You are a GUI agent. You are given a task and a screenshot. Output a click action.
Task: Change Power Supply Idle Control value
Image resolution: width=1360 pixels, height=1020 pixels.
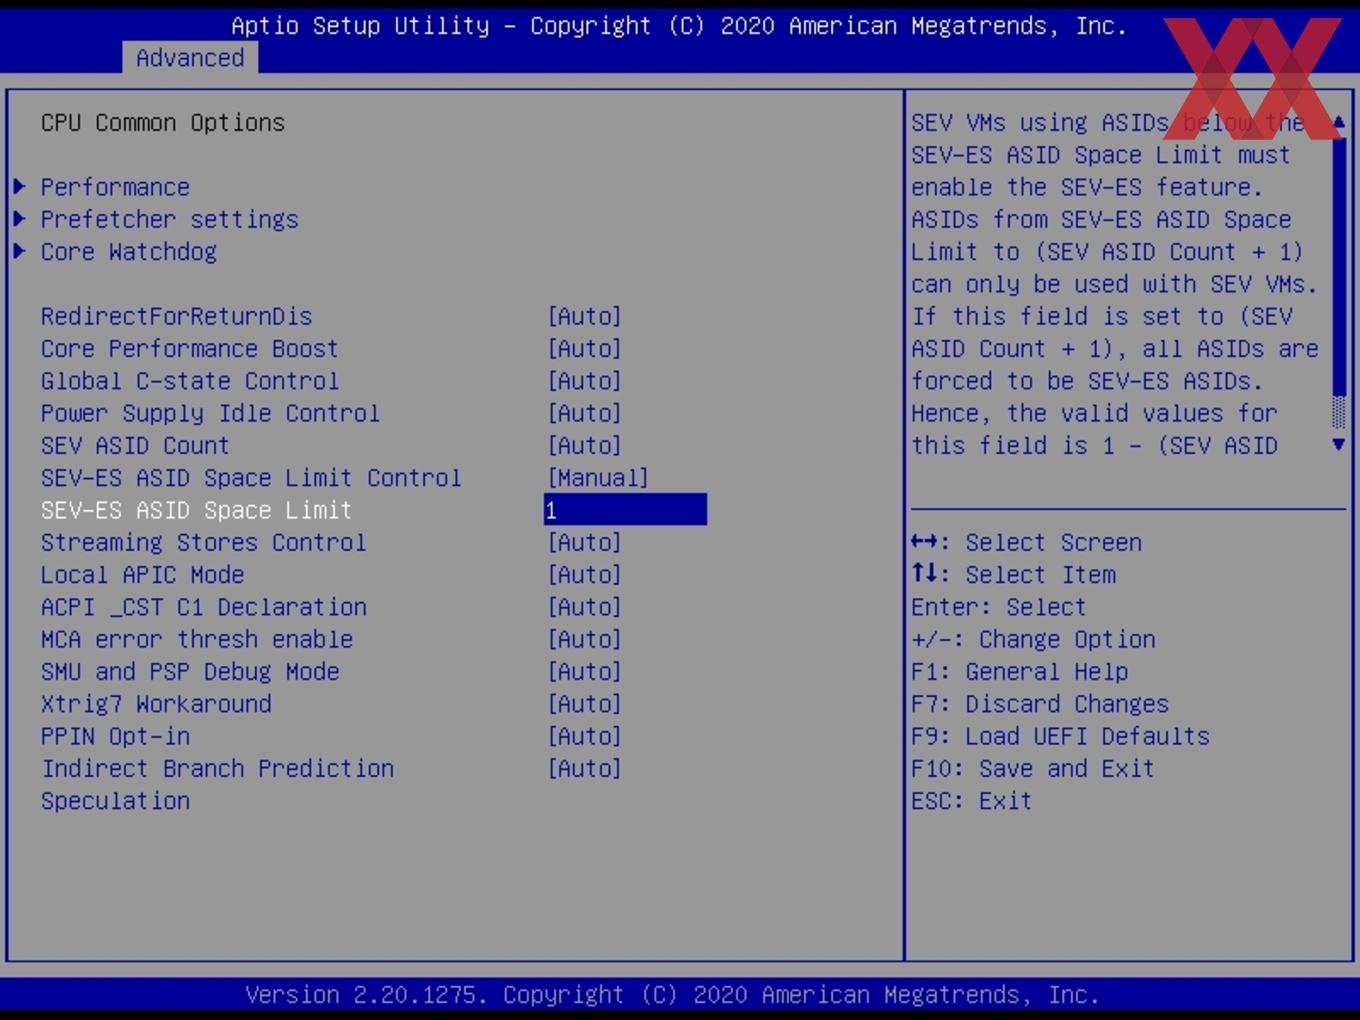[x=584, y=413]
